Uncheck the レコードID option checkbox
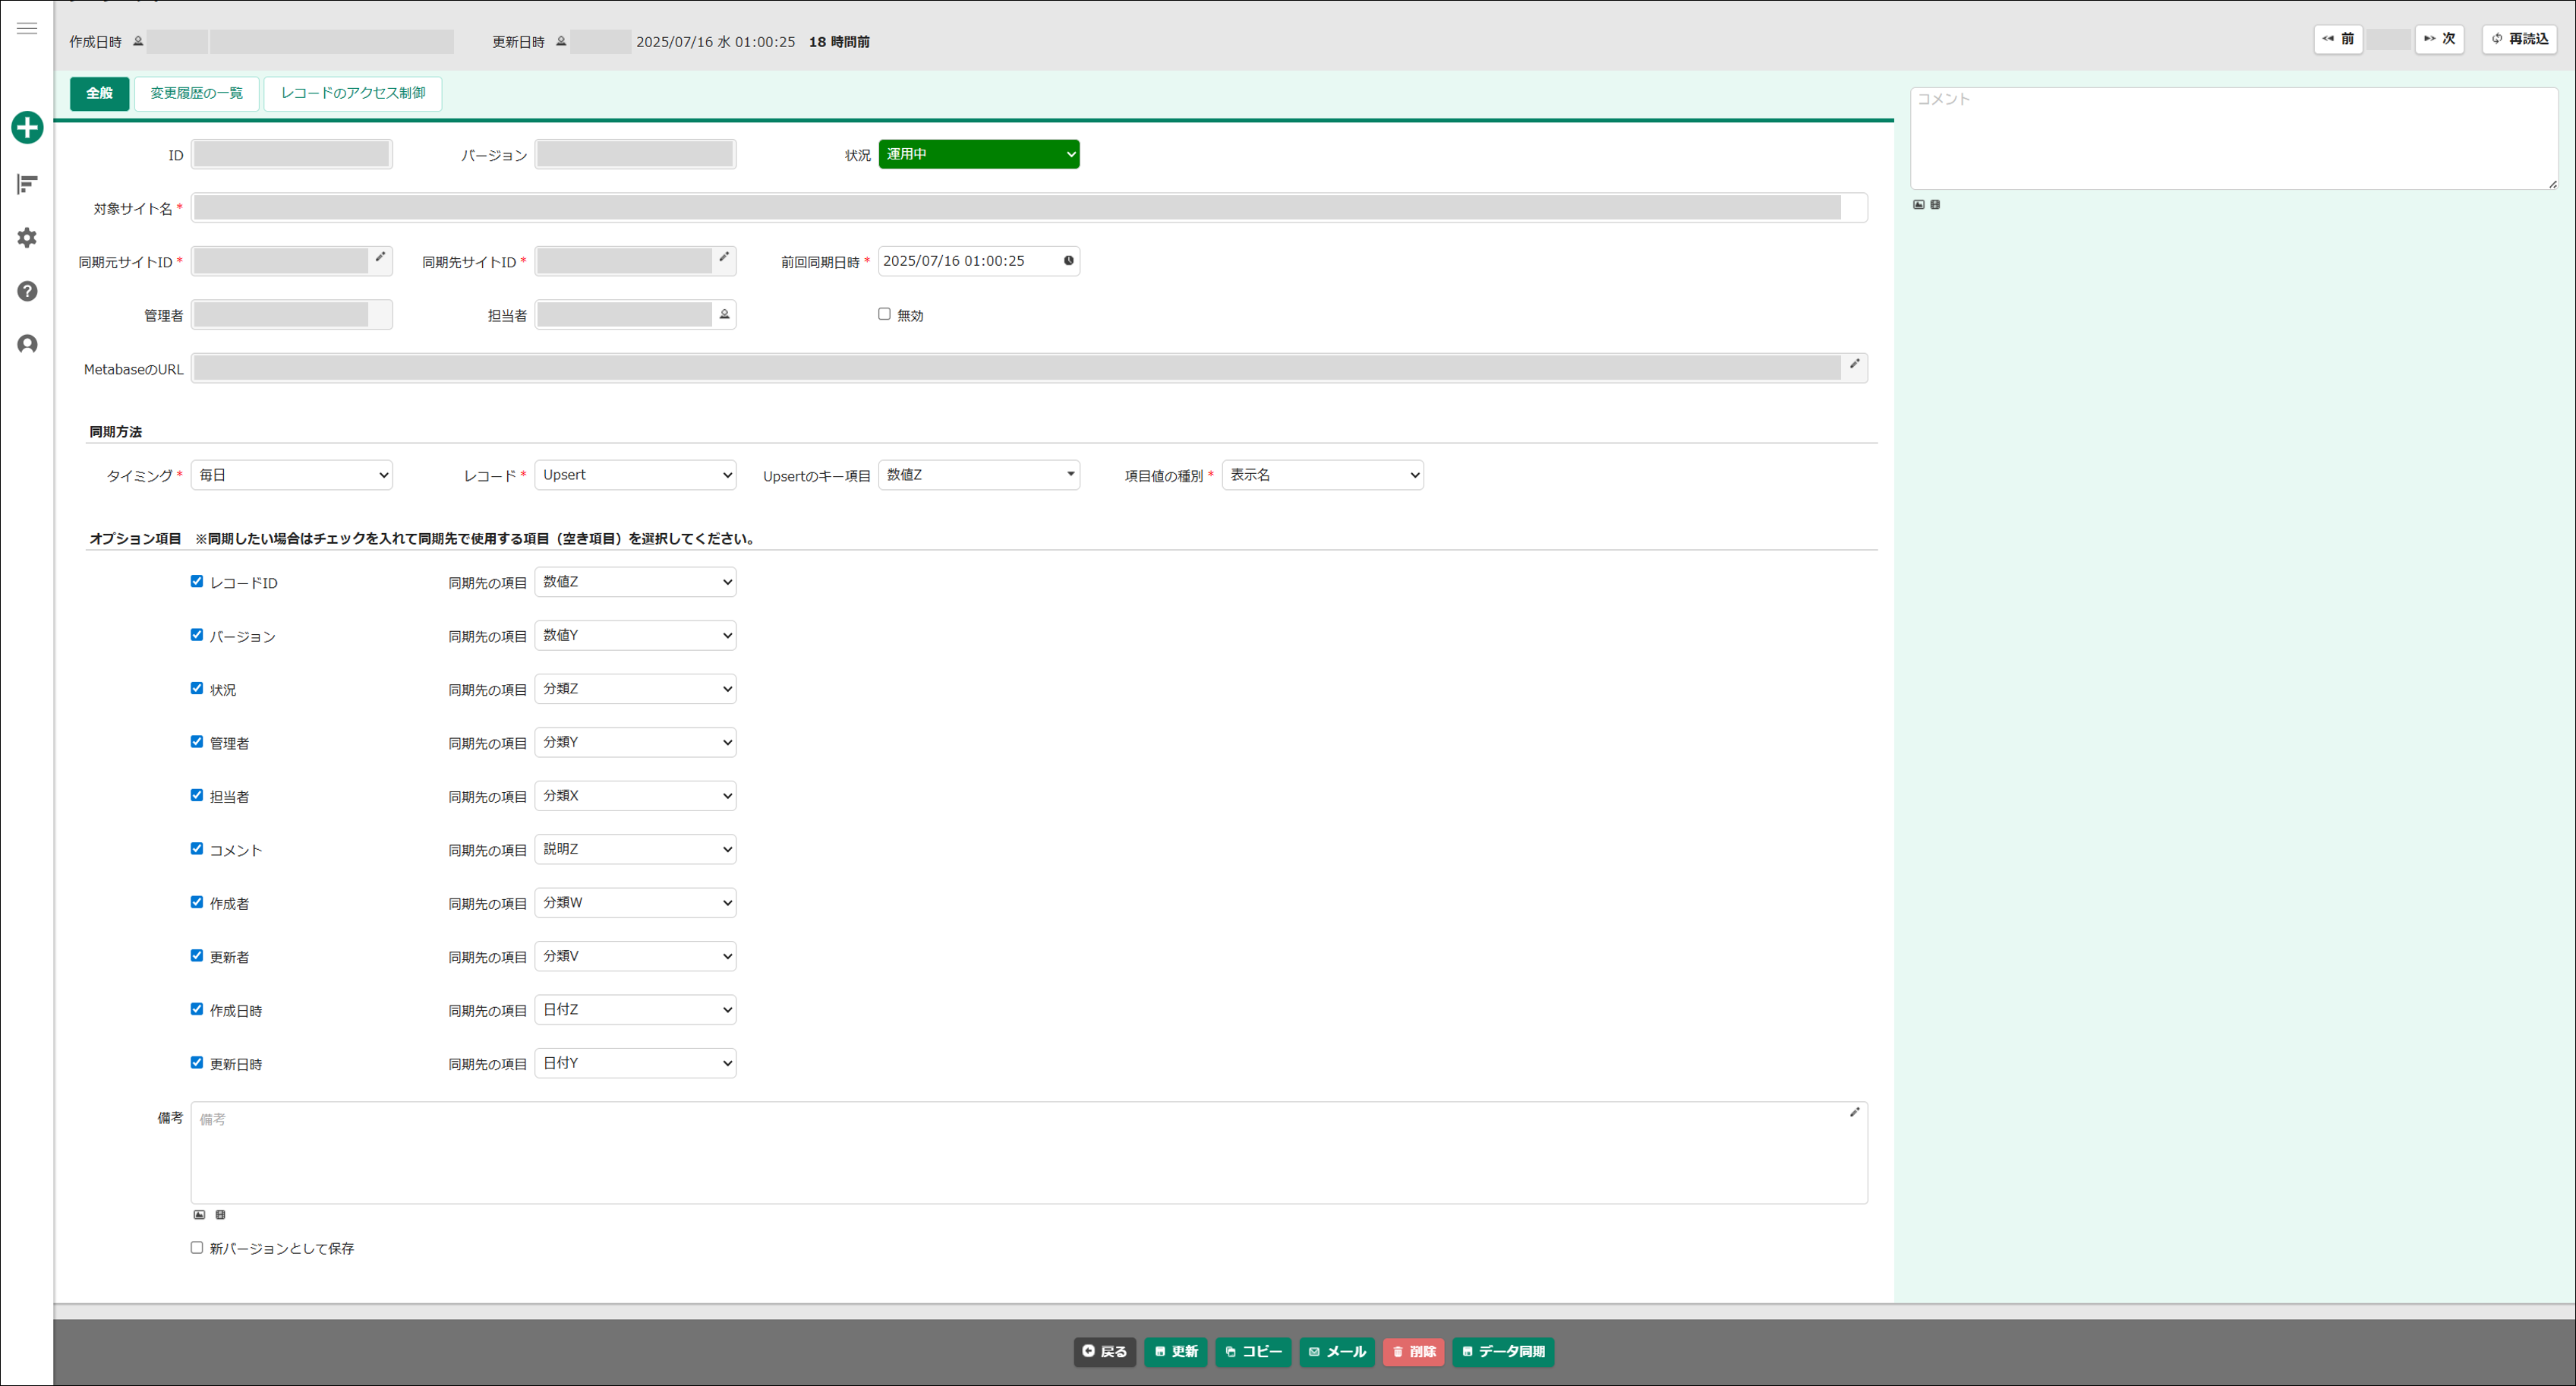The image size is (2576, 1386). click(197, 581)
